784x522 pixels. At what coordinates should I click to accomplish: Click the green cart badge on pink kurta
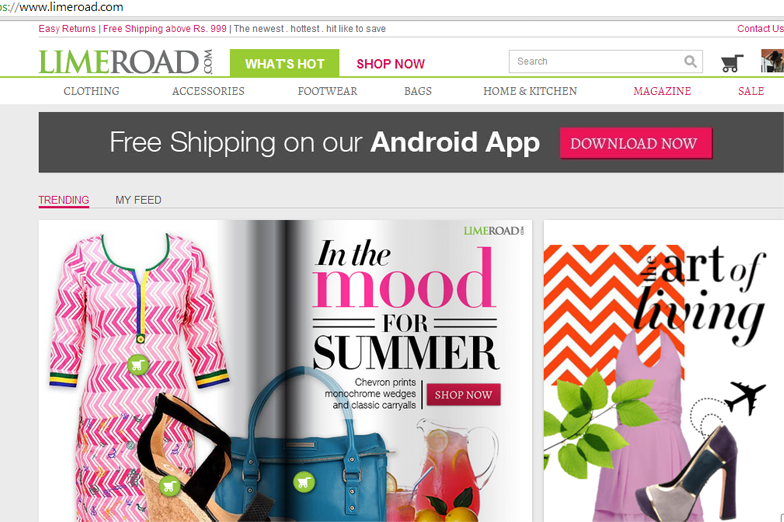point(138,364)
